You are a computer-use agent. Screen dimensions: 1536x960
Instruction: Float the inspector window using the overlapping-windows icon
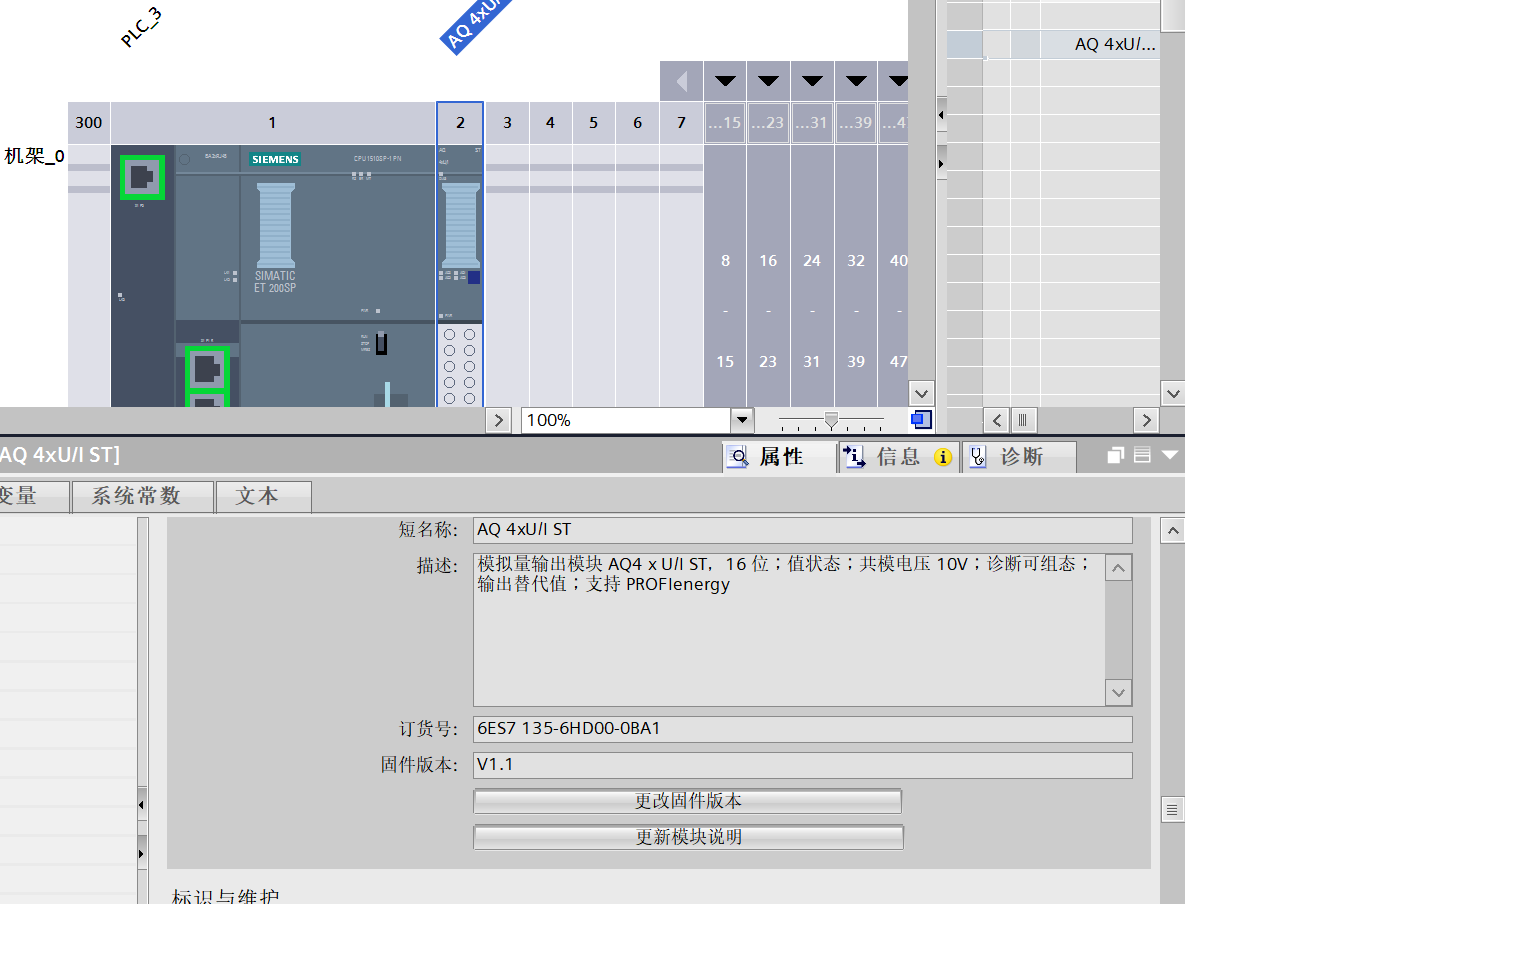1116,456
